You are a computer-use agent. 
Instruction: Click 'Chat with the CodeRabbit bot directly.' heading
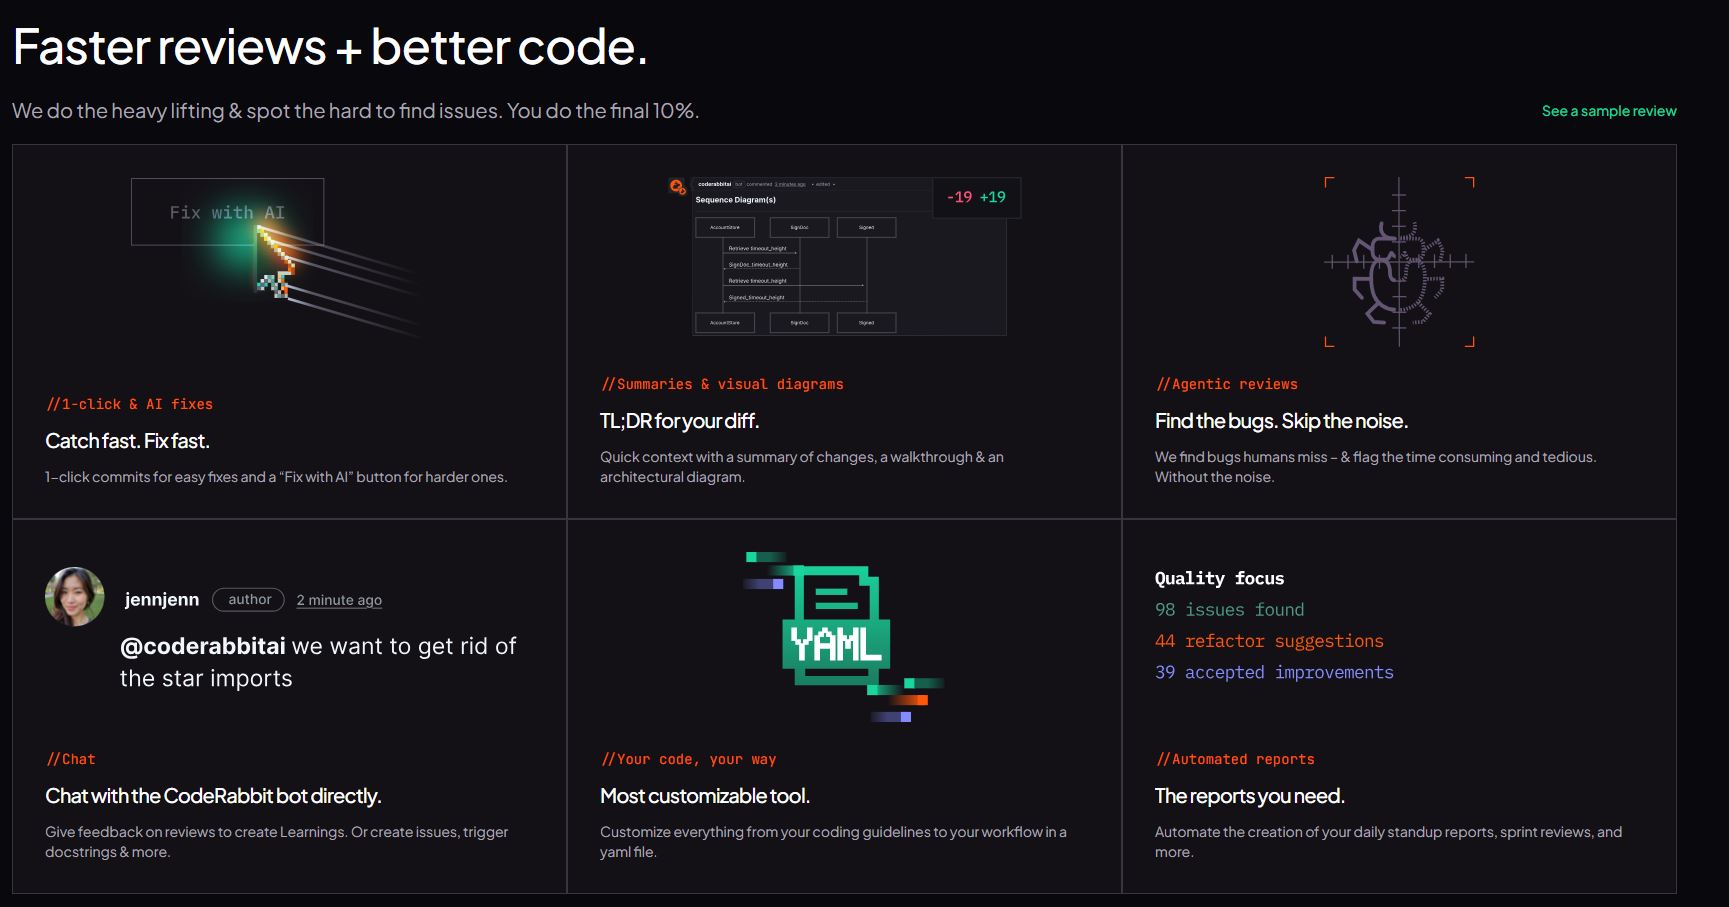click(x=213, y=796)
